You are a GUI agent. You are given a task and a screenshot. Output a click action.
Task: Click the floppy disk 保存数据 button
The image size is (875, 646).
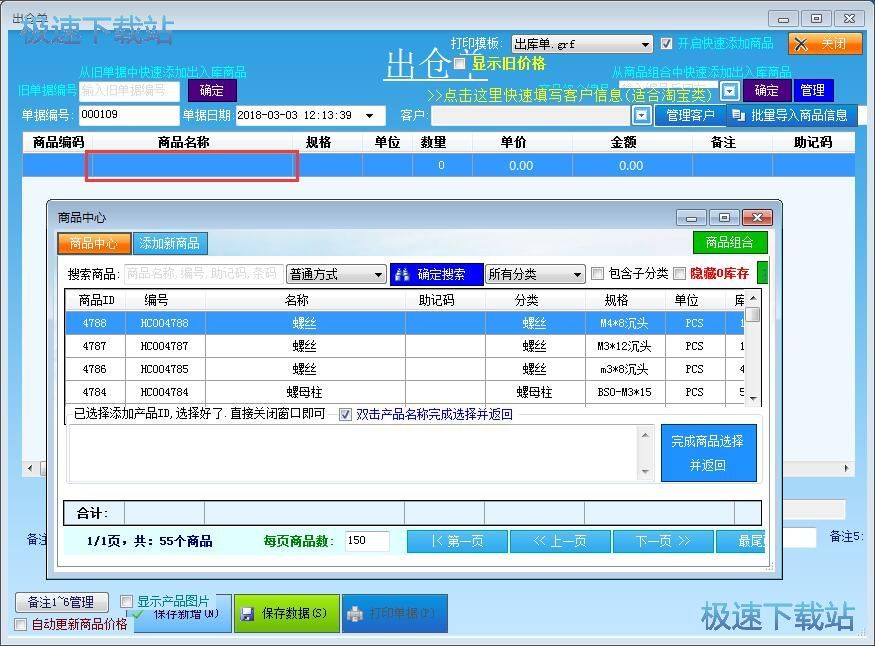pyautogui.click(x=286, y=613)
